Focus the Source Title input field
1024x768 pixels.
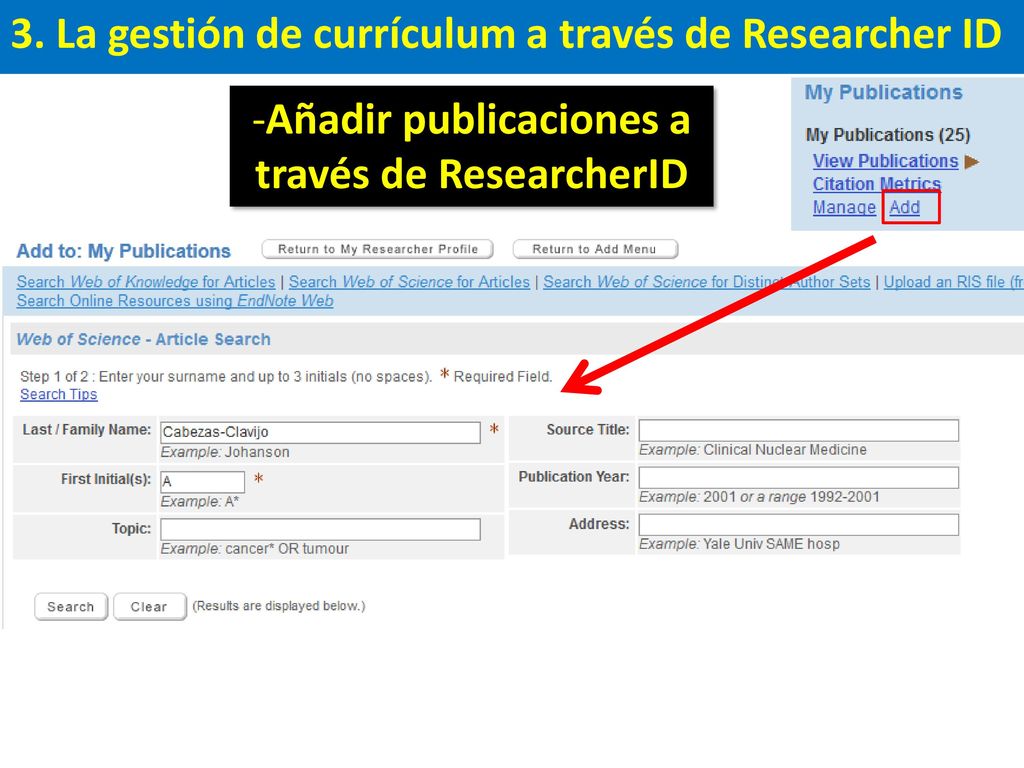(x=799, y=430)
